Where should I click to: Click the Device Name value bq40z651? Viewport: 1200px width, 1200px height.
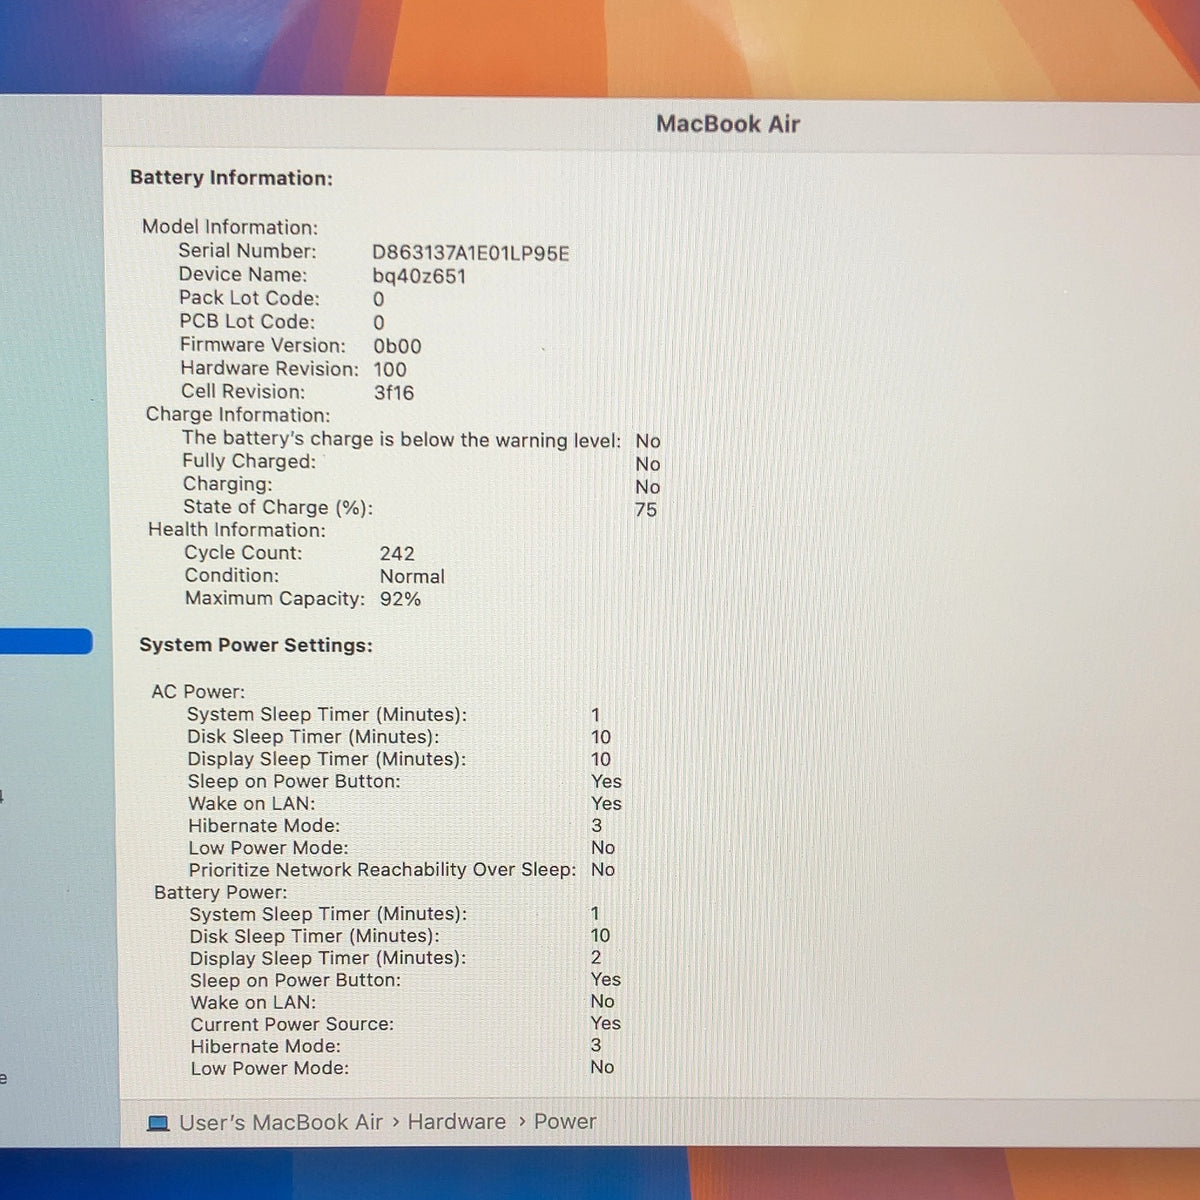[419, 276]
